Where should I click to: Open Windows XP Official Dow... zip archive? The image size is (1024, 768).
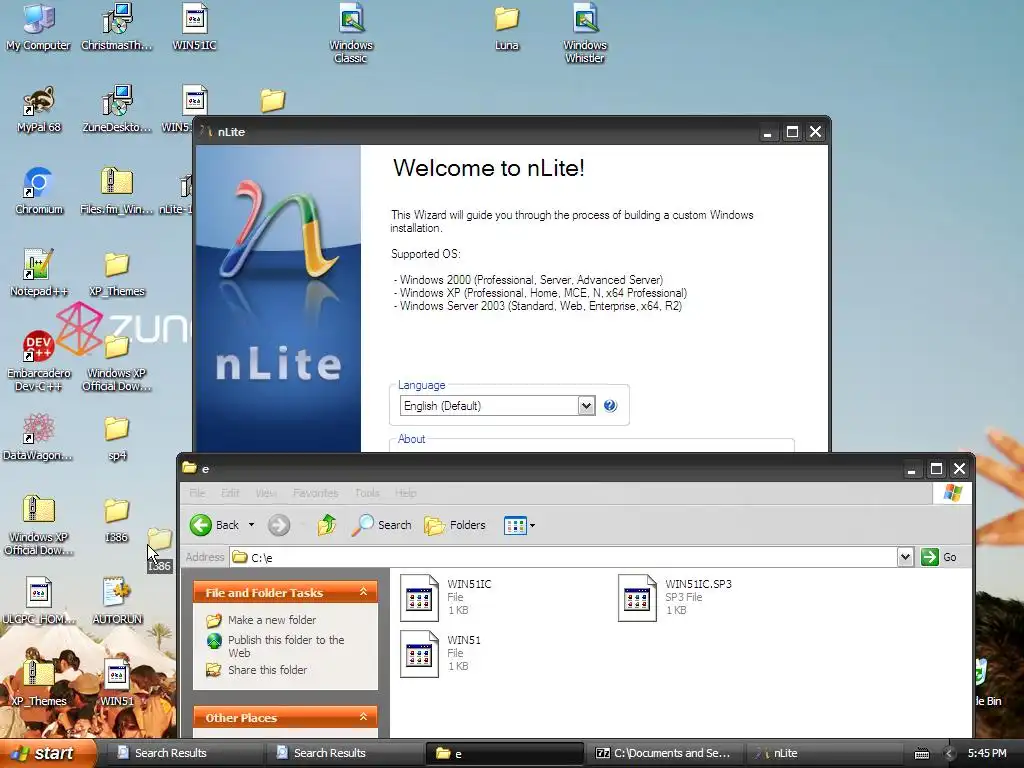pyautogui.click(x=39, y=524)
